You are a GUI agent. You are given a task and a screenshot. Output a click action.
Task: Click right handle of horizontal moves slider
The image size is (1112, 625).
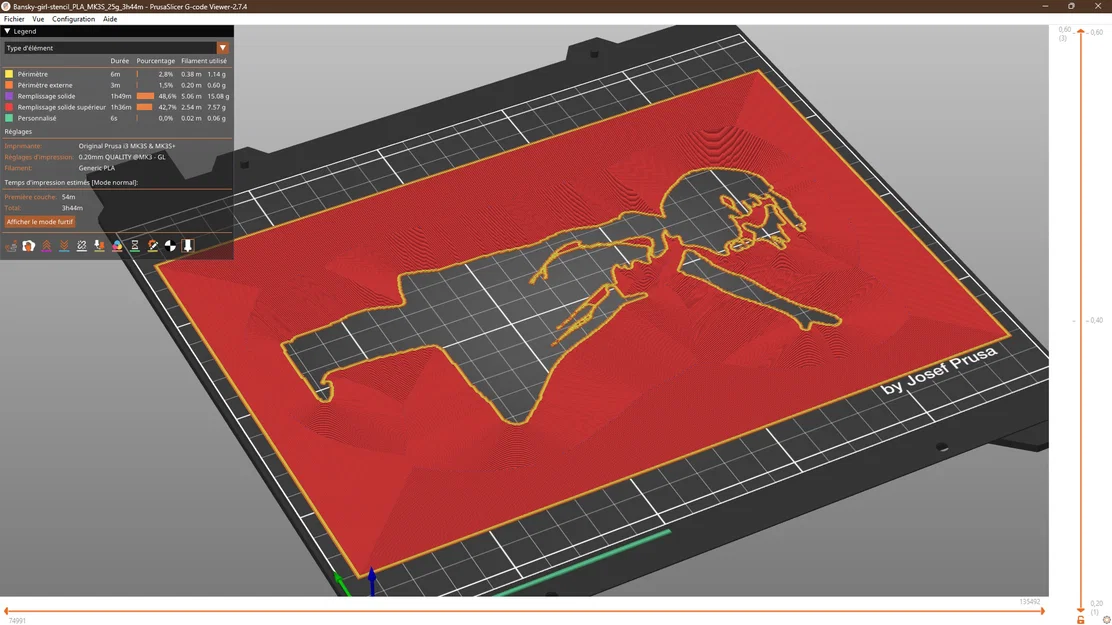(1043, 611)
